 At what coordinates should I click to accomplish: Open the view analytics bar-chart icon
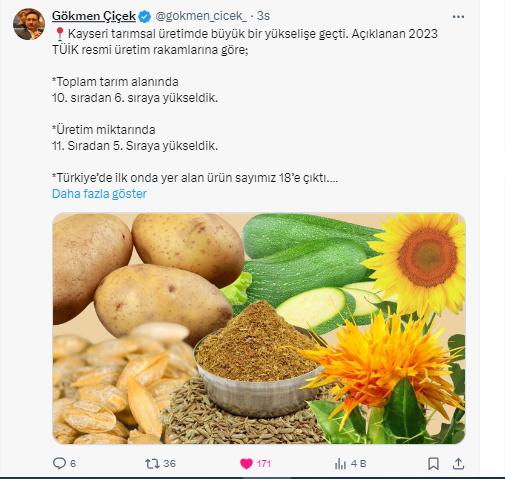click(340, 464)
